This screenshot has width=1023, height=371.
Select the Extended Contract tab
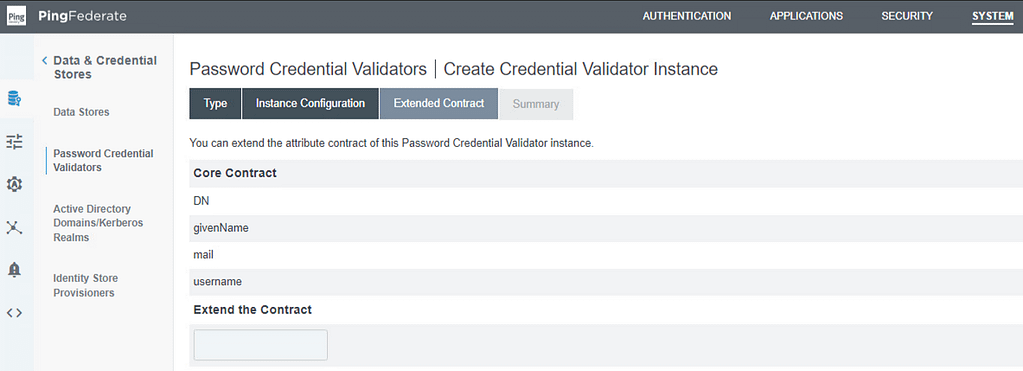click(x=439, y=104)
